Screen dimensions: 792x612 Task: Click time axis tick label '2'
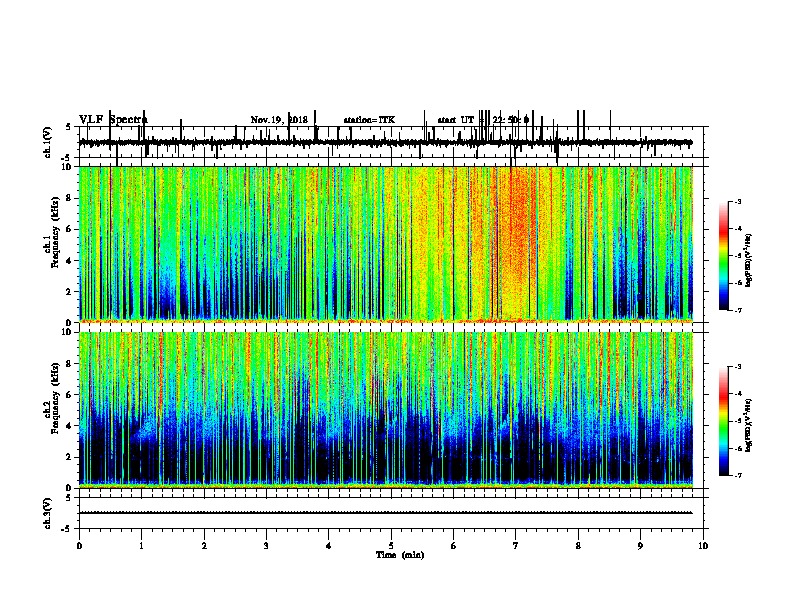click(x=204, y=546)
